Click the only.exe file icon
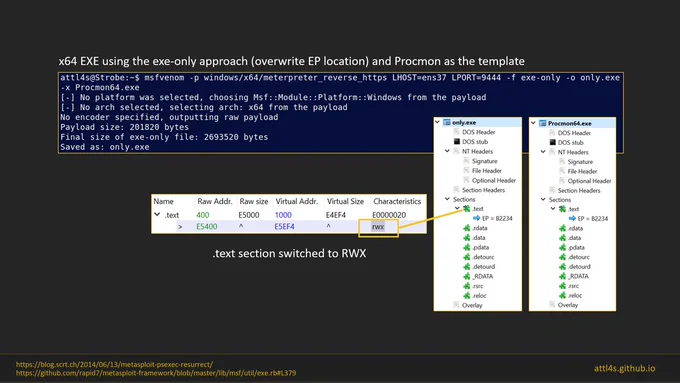The width and height of the screenshot is (680, 383). (447, 122)
